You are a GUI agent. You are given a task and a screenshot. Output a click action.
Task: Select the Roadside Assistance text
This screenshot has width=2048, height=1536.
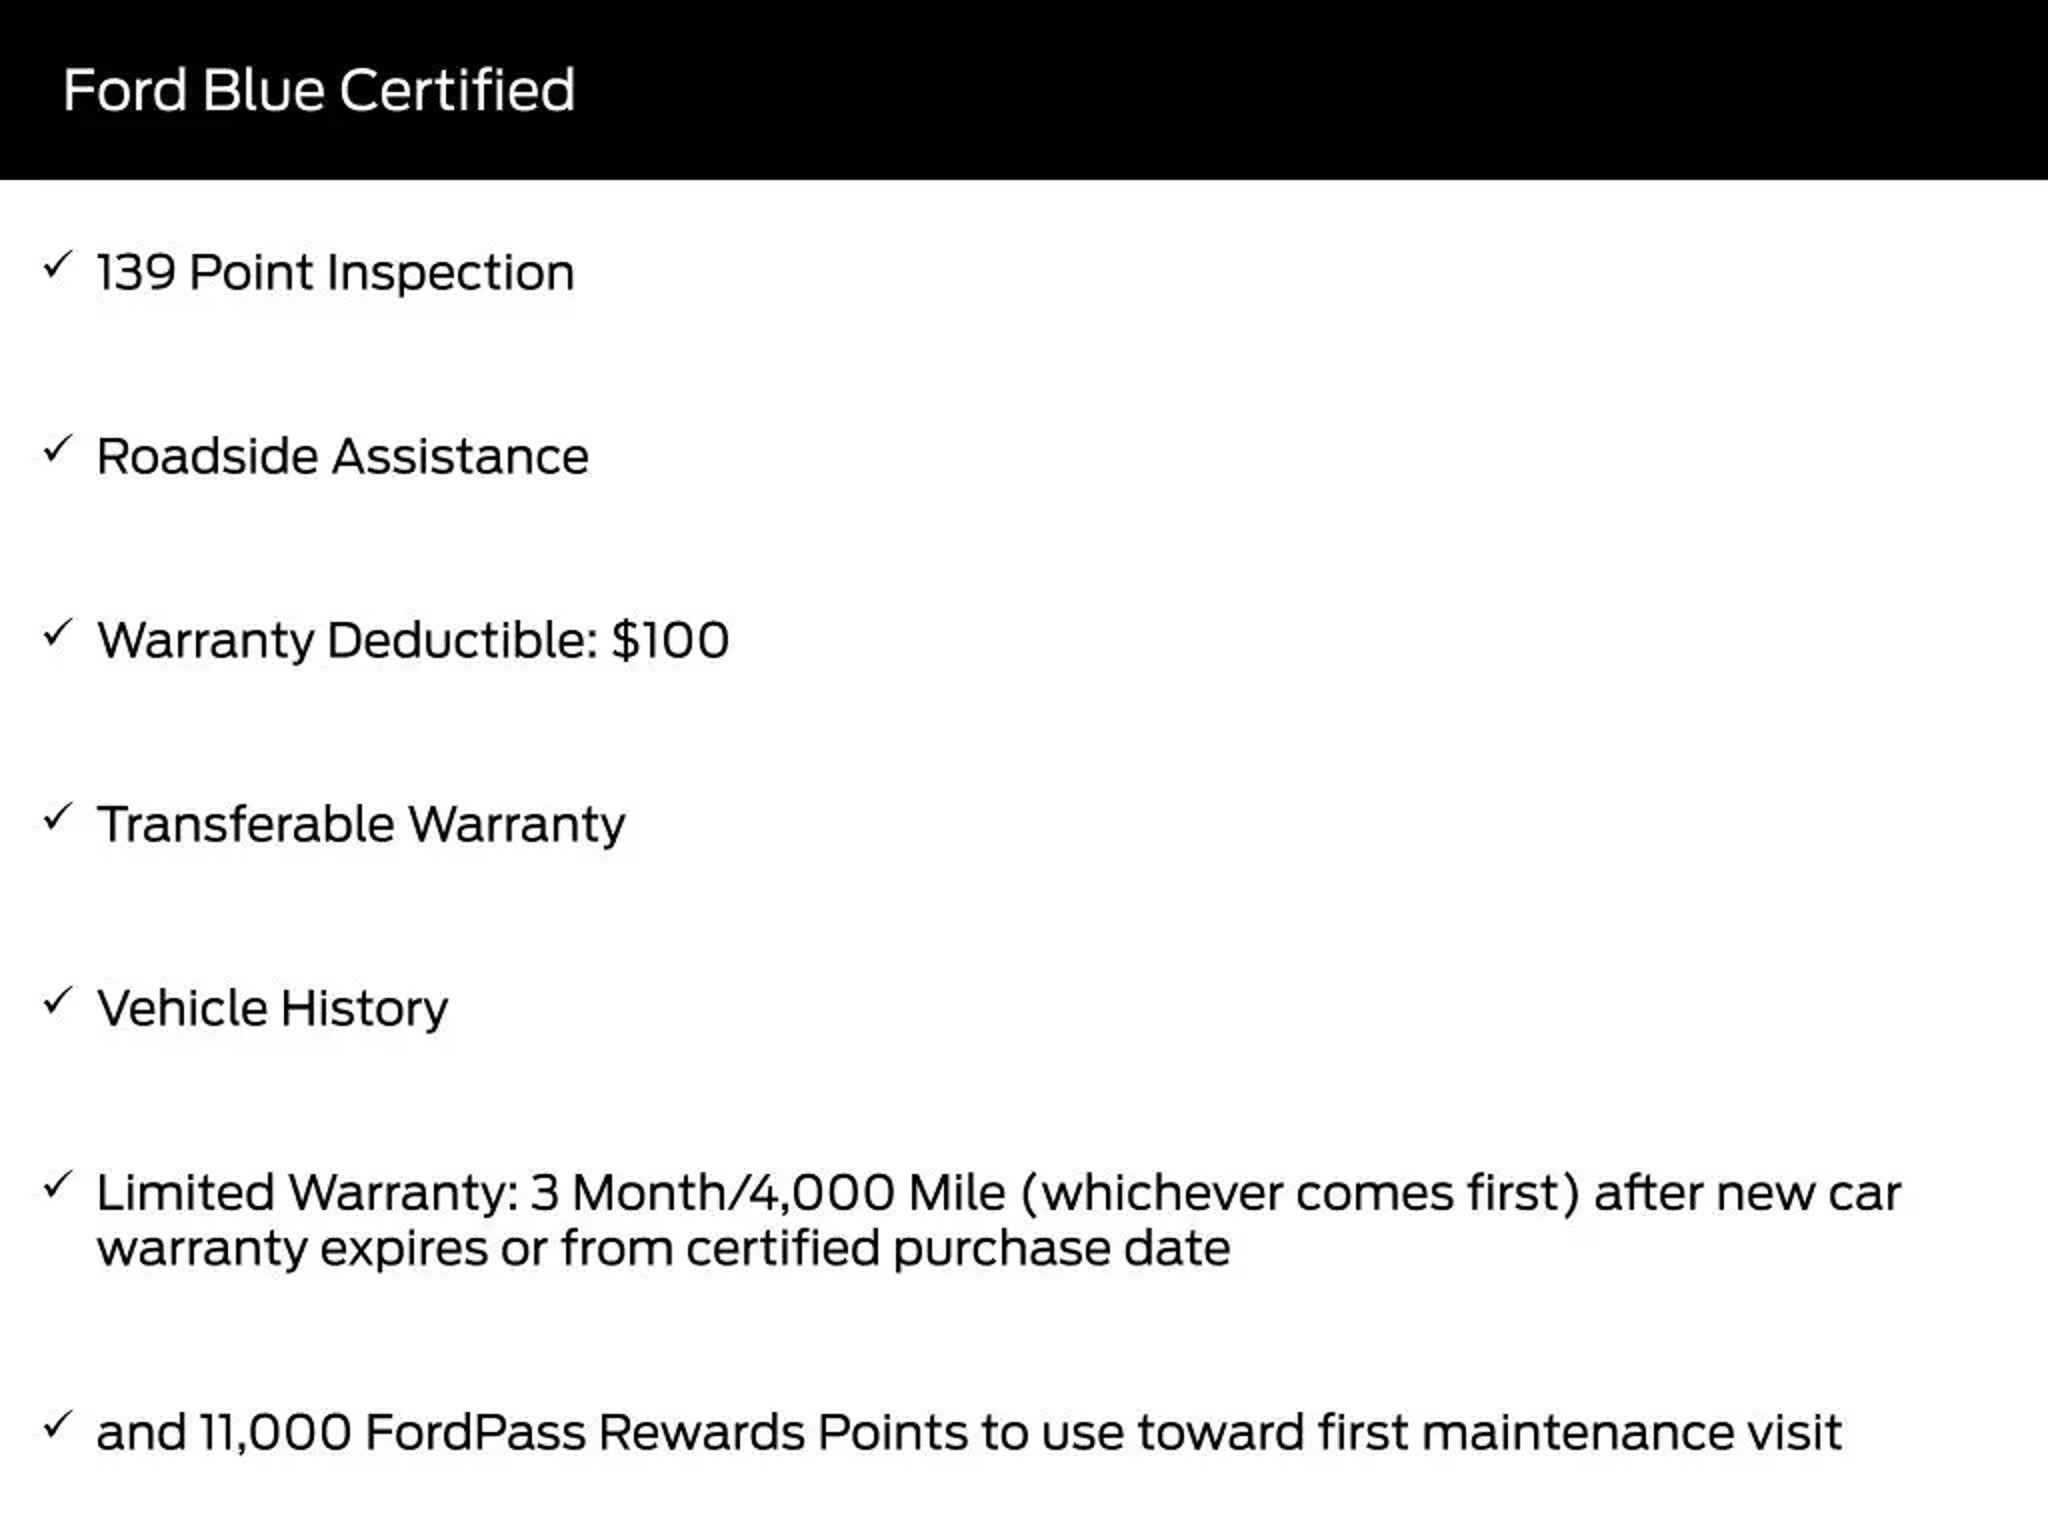click(x=342, y=457)
